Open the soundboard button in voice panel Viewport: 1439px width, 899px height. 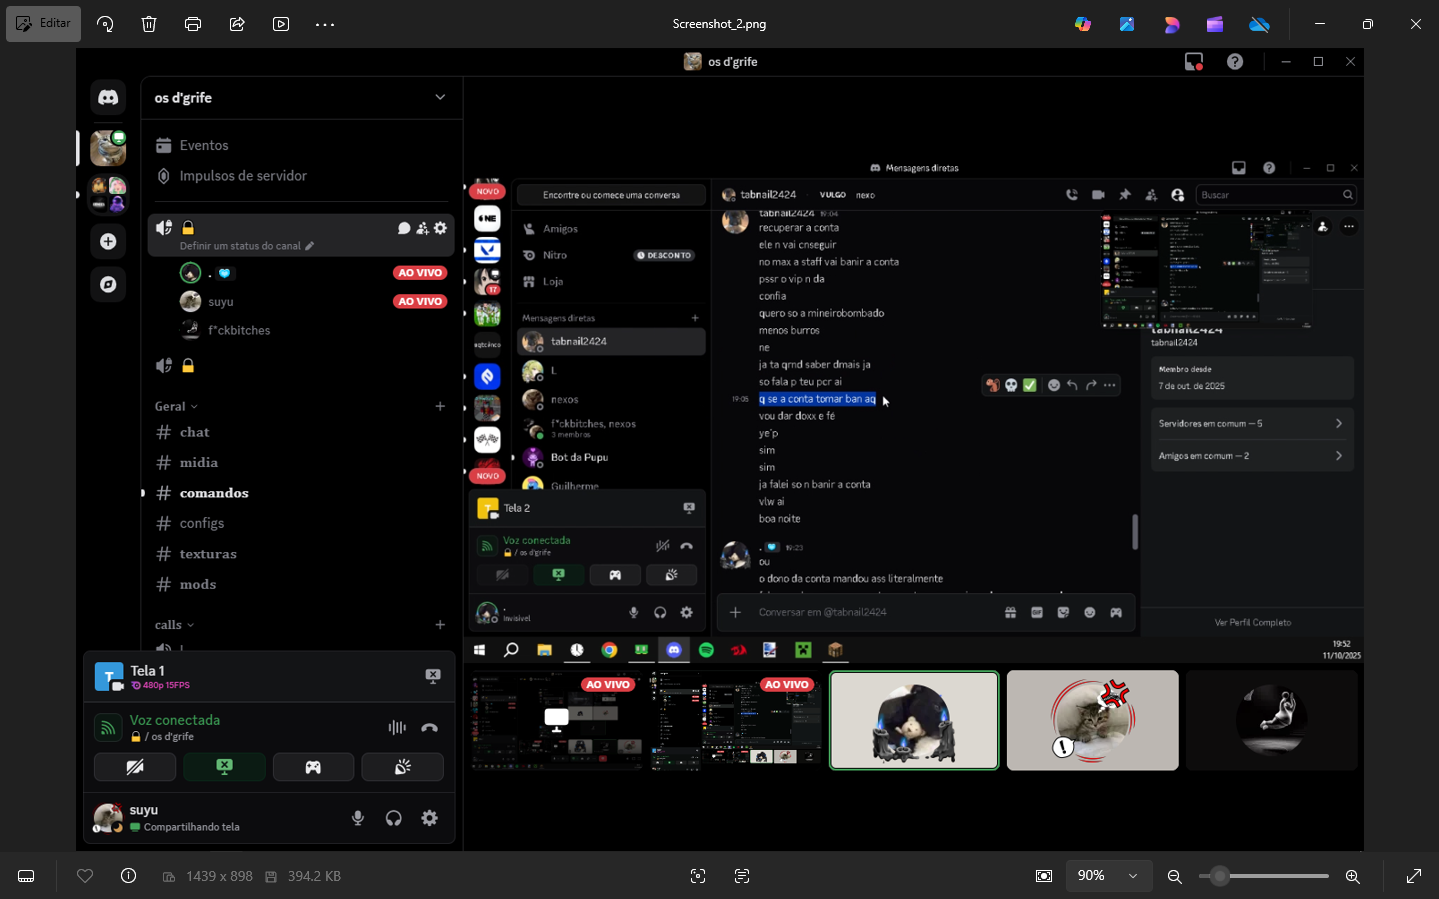click(402, 767)
